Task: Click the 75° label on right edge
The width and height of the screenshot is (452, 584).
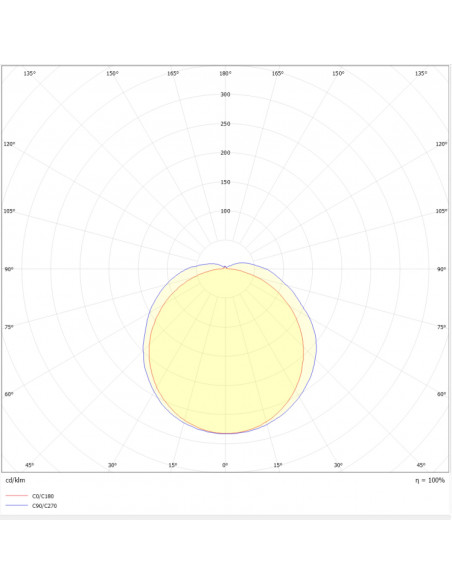Action: click(x=441, y=327)
